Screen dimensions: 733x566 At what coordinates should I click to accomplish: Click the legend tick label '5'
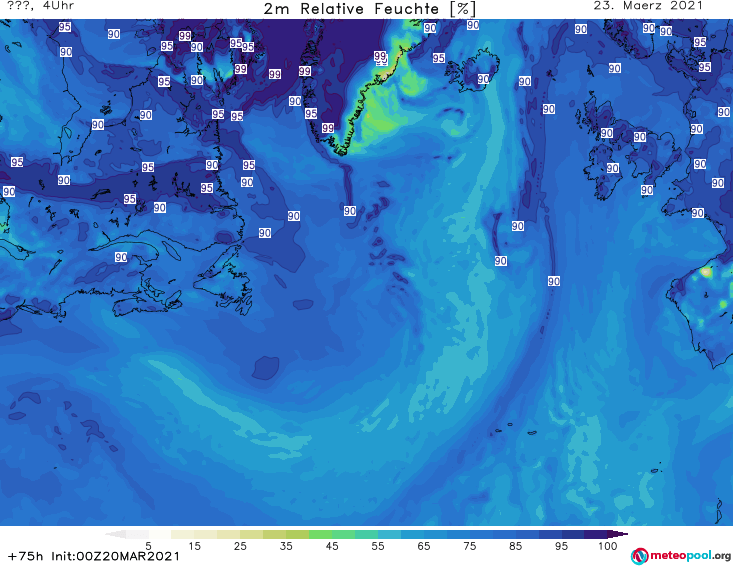coord(148,546)
